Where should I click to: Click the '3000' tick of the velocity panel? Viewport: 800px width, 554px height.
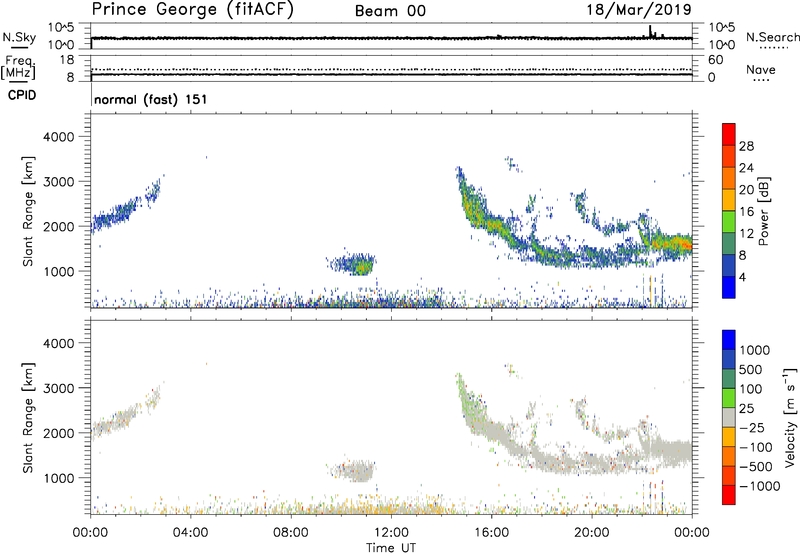pyautogui.click(x=59, y=388)
